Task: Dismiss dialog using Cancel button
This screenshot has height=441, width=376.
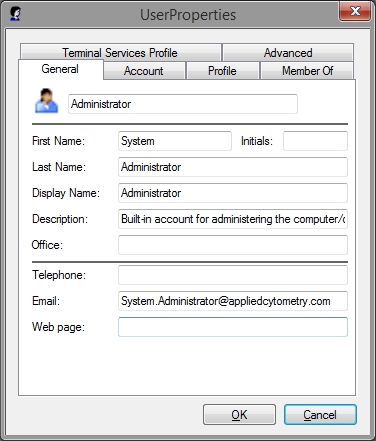Action: coord(320,415)
